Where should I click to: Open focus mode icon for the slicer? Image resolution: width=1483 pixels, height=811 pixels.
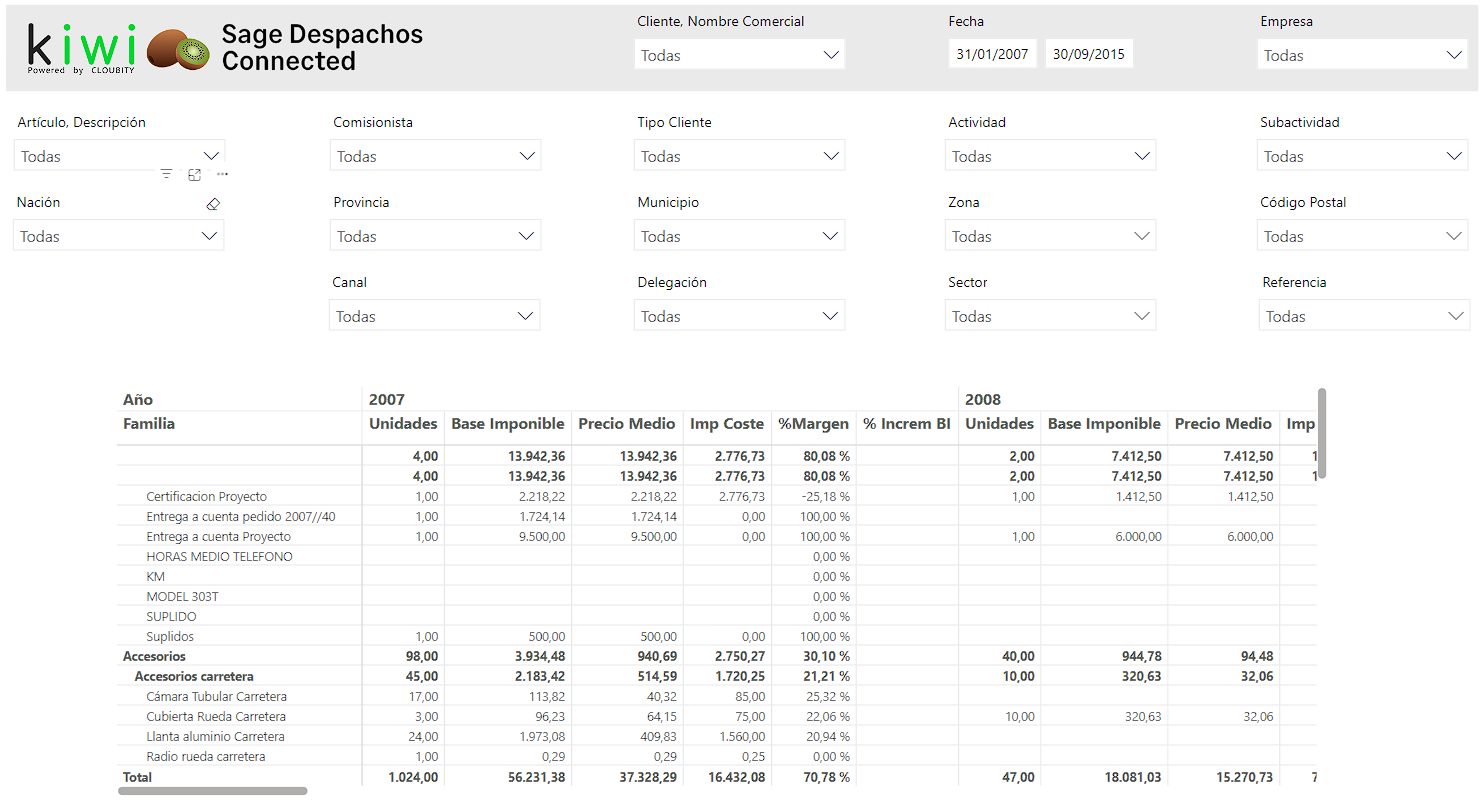coord(194,174)
